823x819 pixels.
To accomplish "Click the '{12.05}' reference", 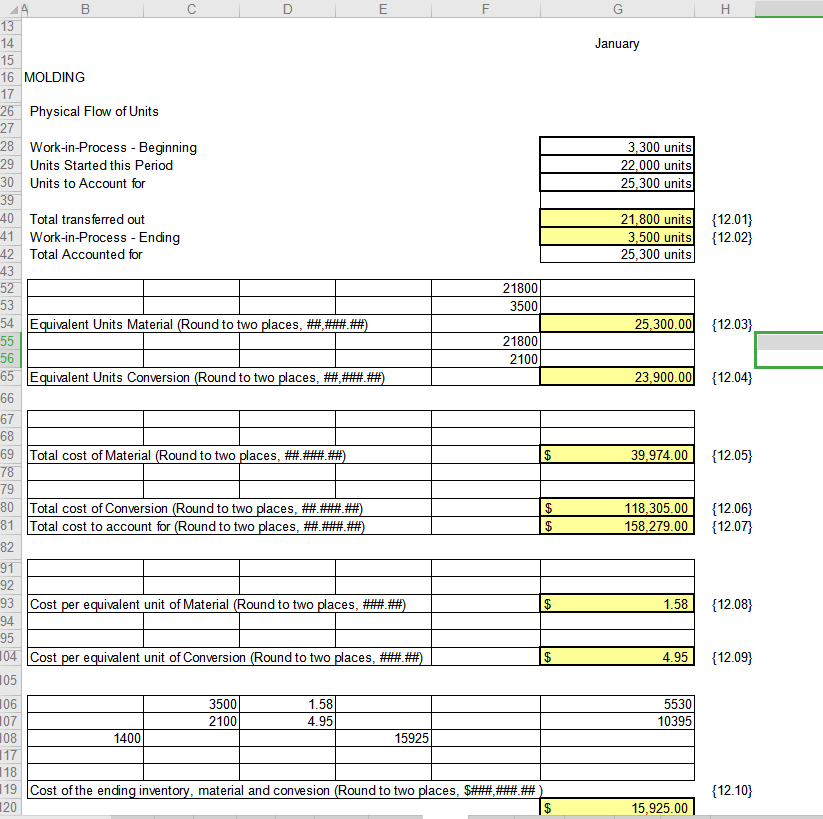I will (732, 455).
